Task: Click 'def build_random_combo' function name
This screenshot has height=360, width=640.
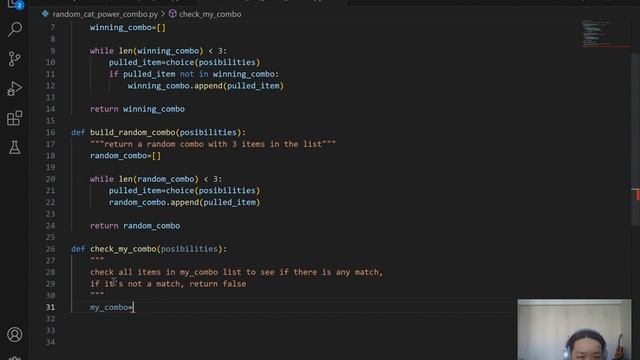Action: pos(133,132)
